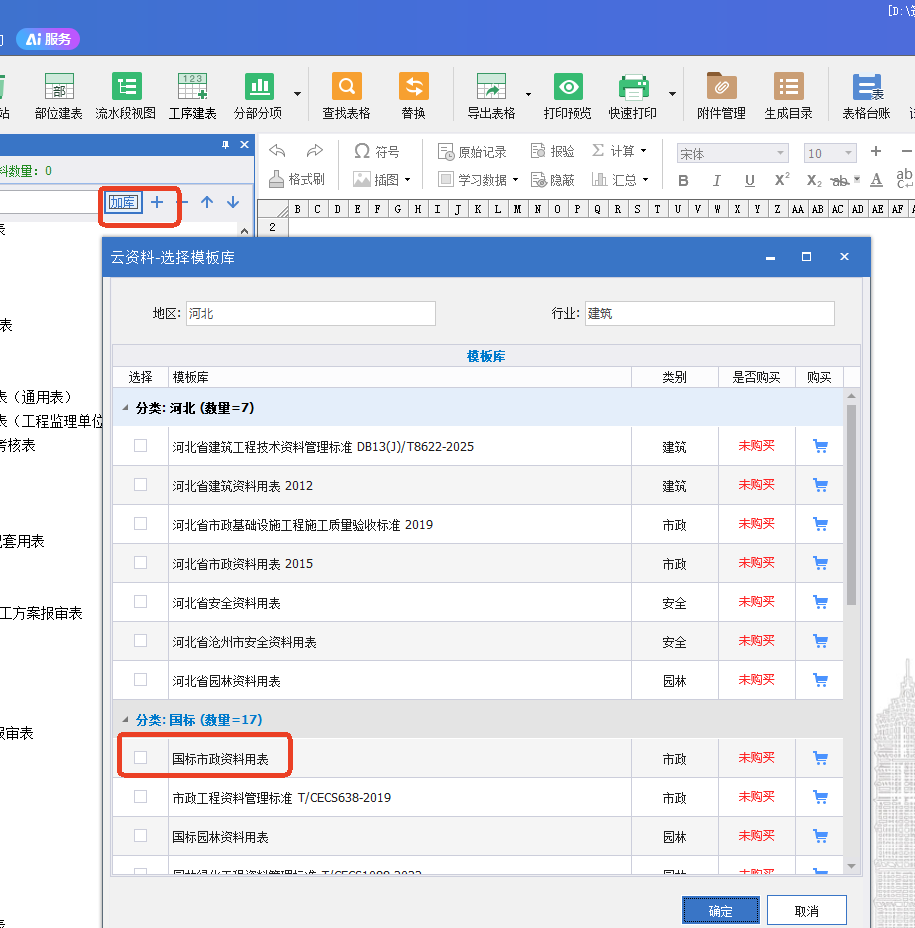The width and height of the screenshot is (915, 928).
Task: Apply superscript formatting
Action: (782, 180)
